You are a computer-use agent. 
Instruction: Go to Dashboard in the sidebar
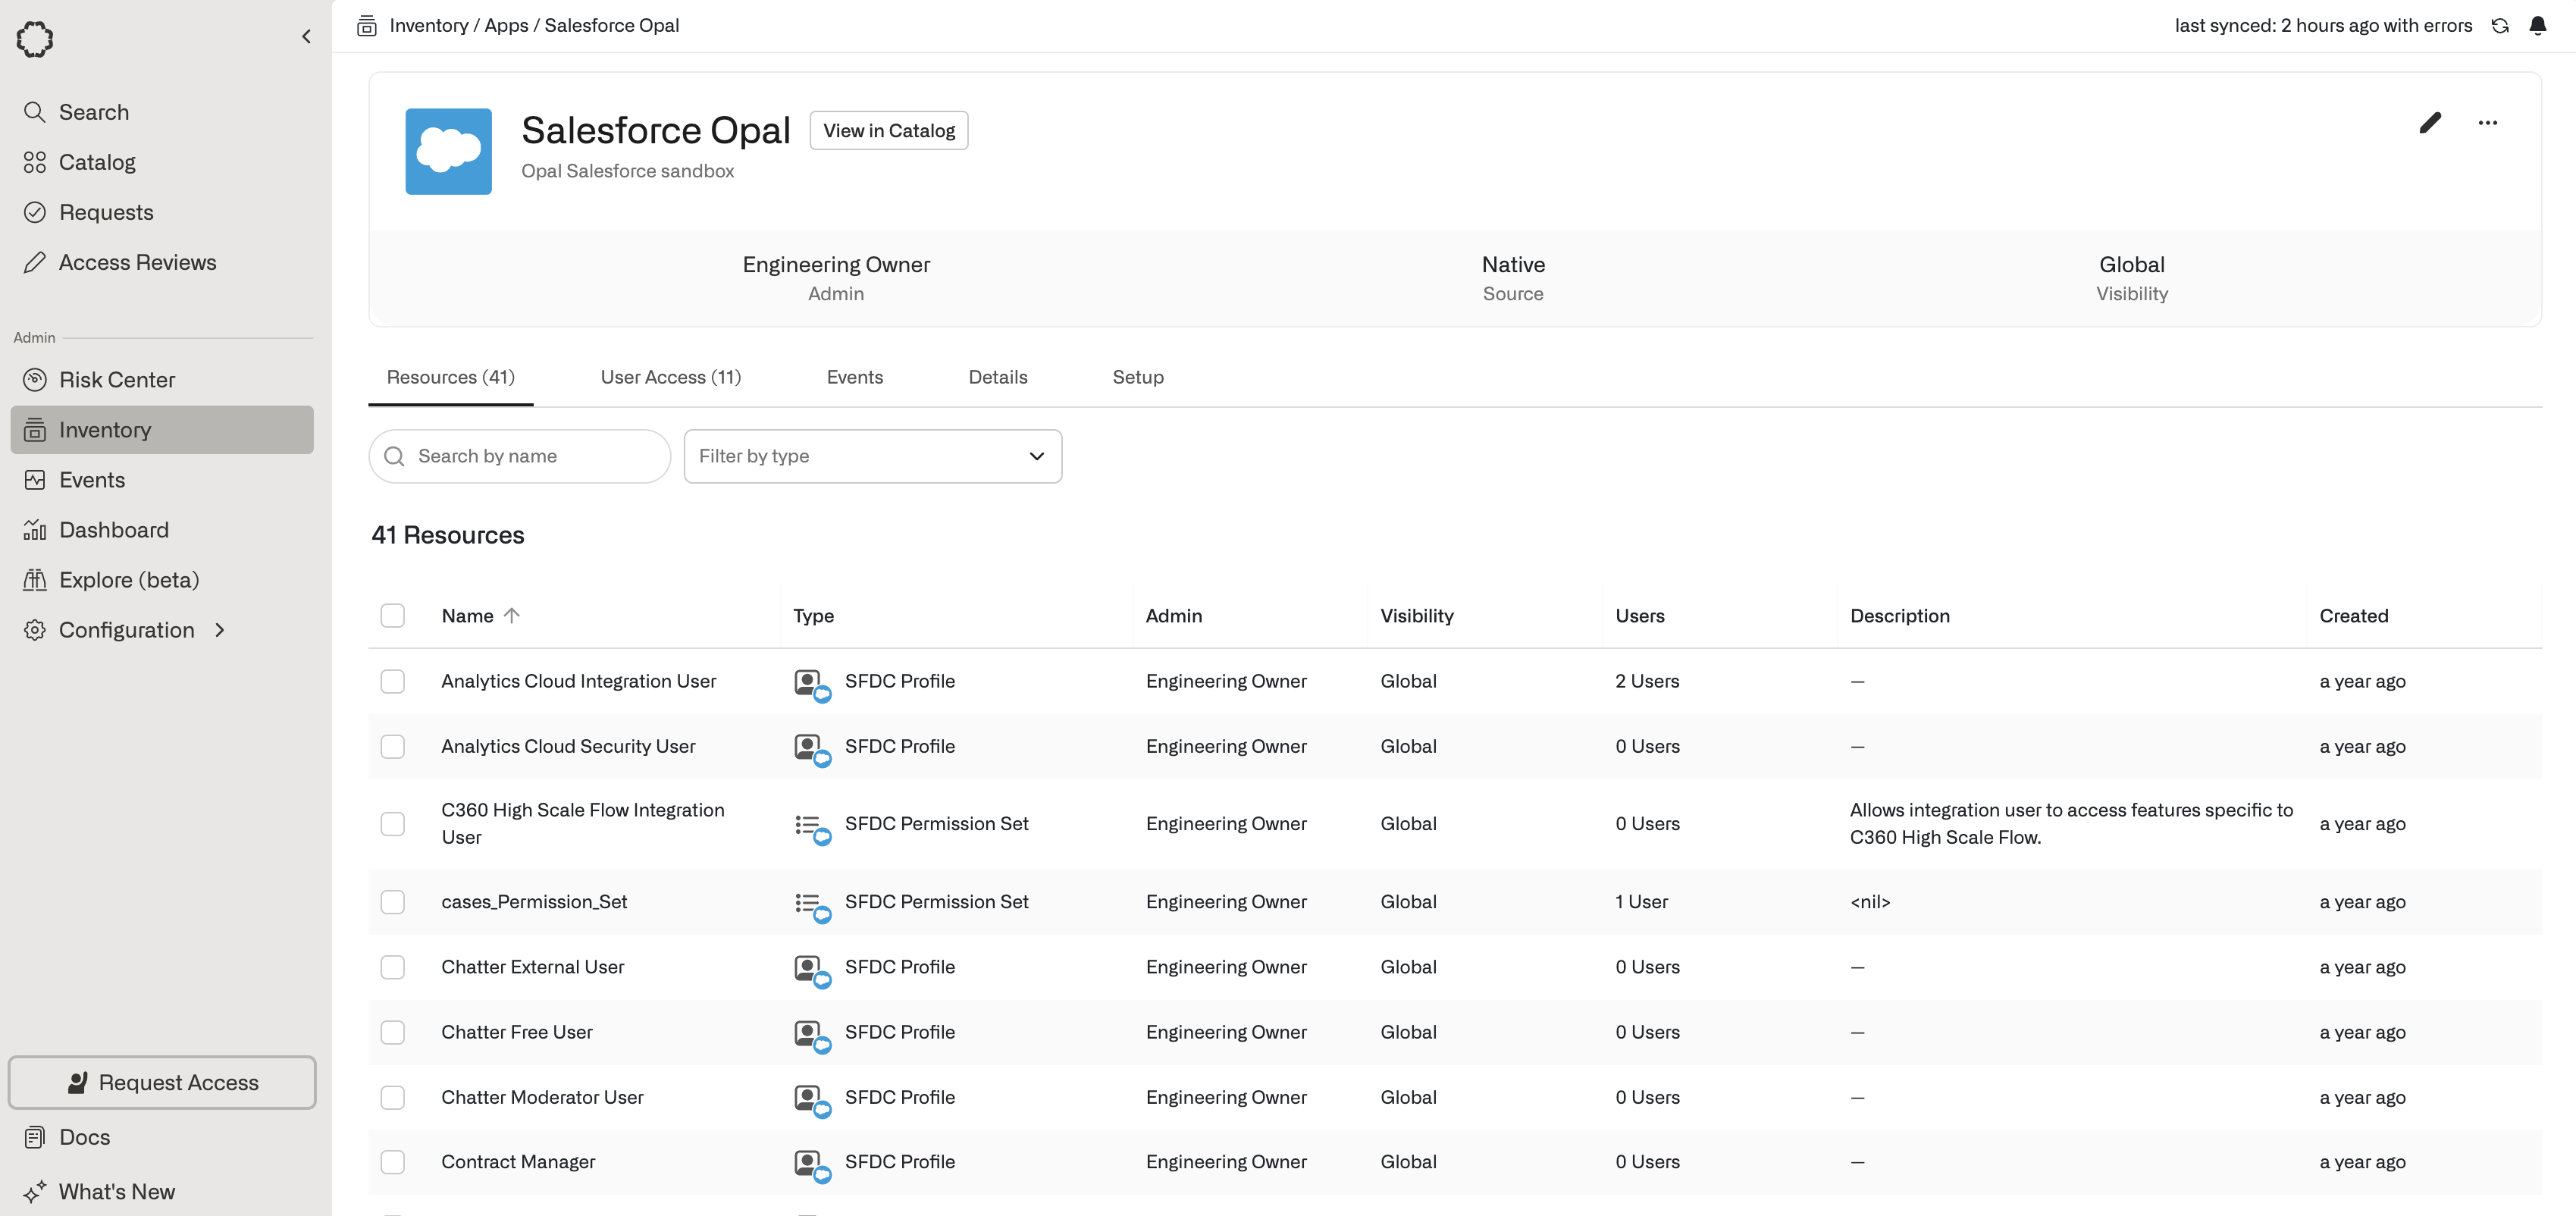click(113, 530)
